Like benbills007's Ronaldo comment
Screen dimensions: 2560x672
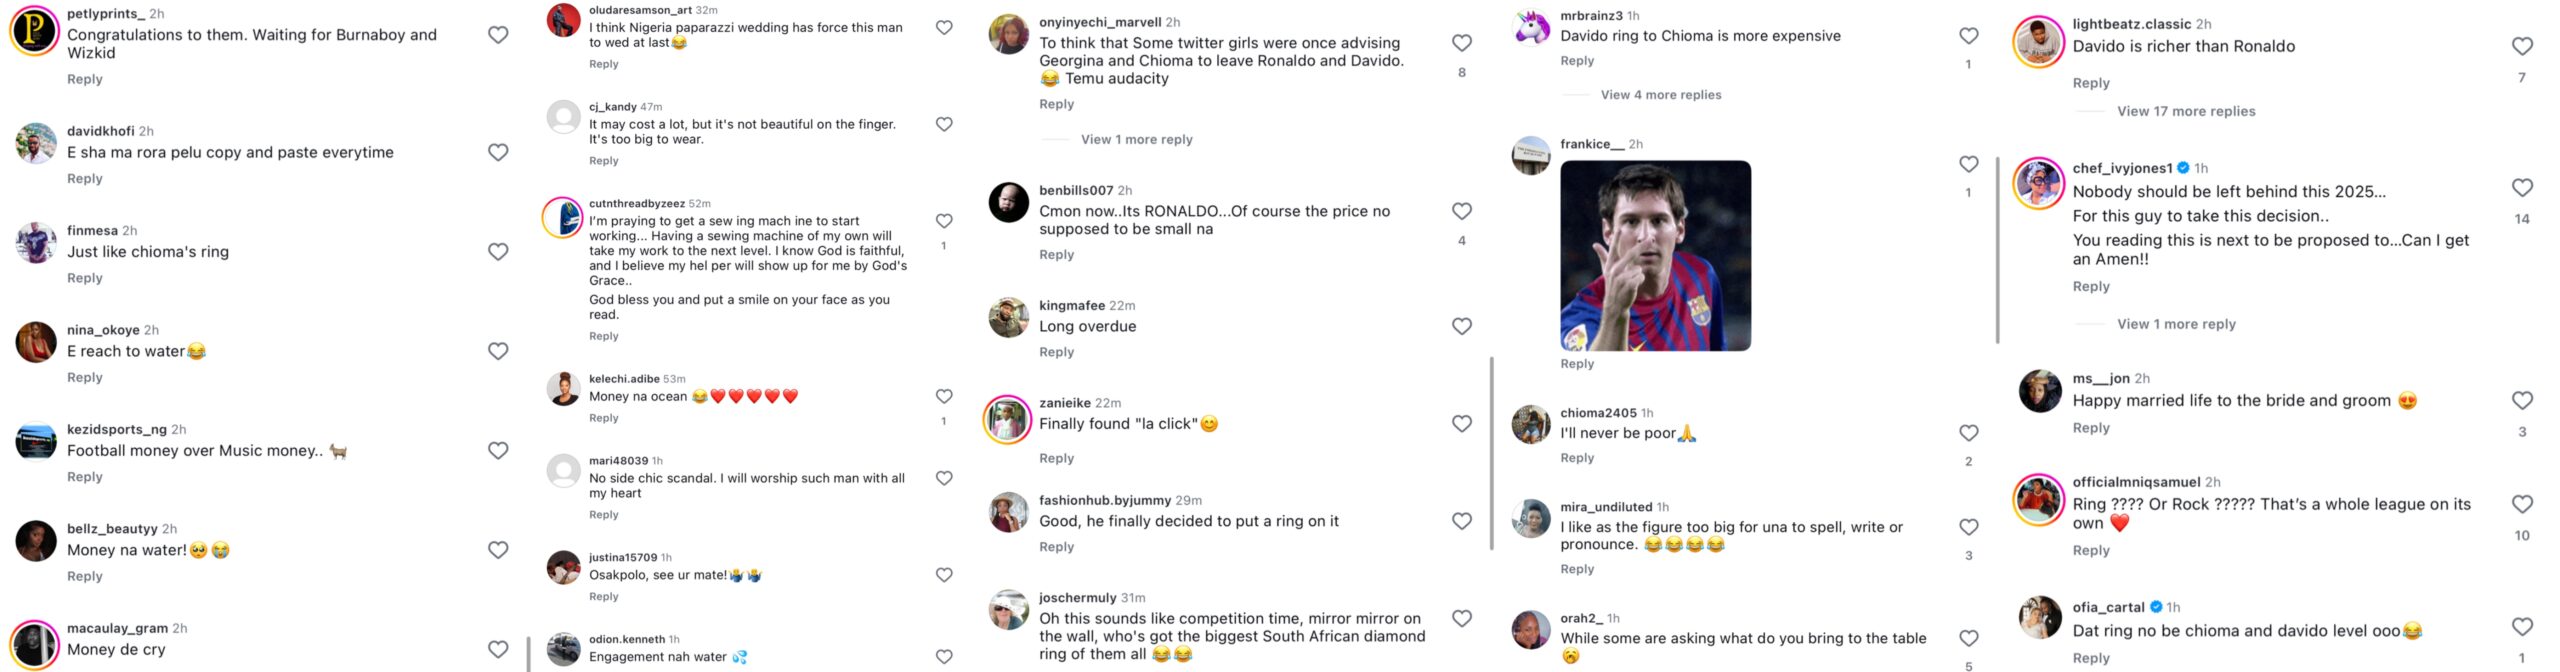pyautogui.click(x=1462, y=211)
